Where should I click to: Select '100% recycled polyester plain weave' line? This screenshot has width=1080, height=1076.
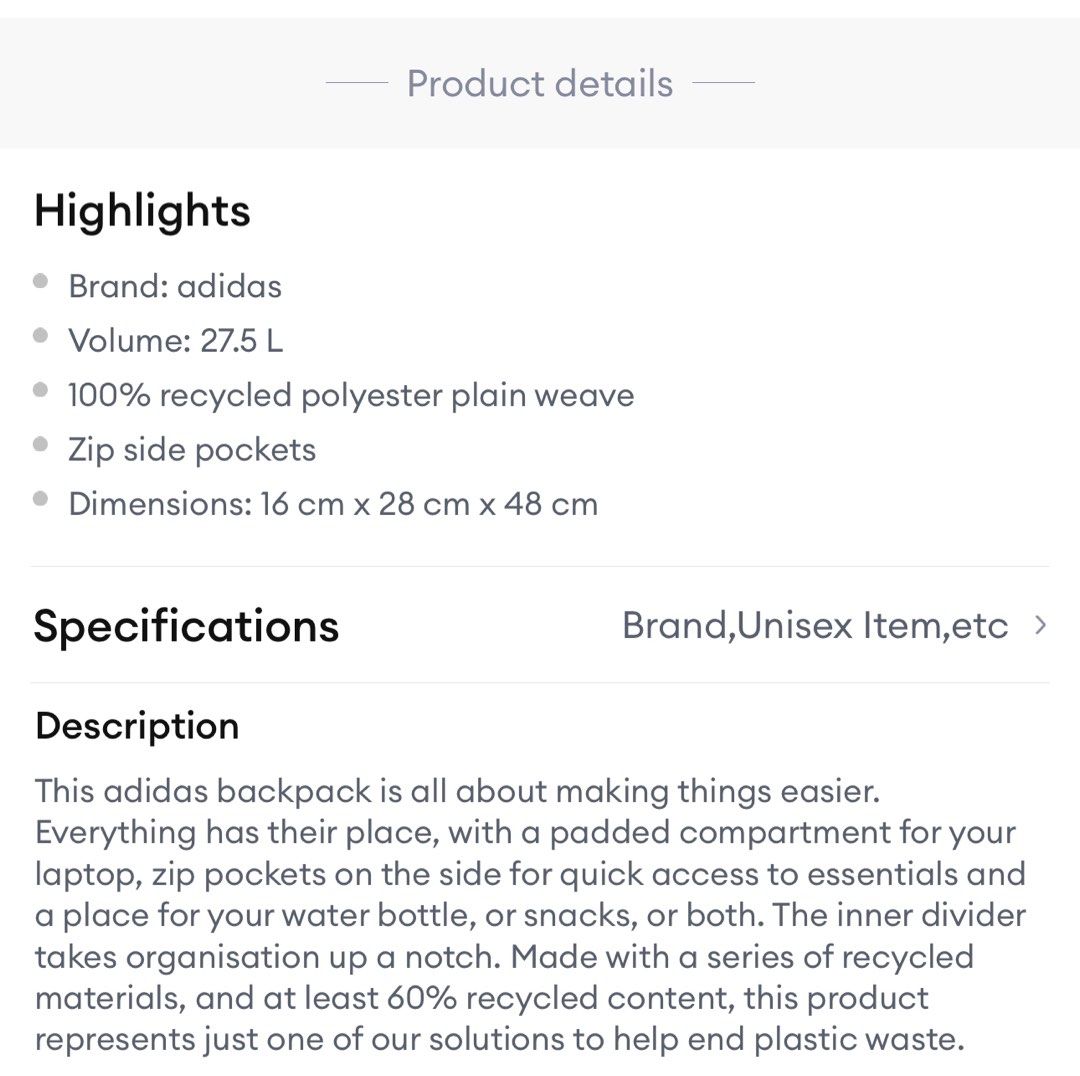351,395
